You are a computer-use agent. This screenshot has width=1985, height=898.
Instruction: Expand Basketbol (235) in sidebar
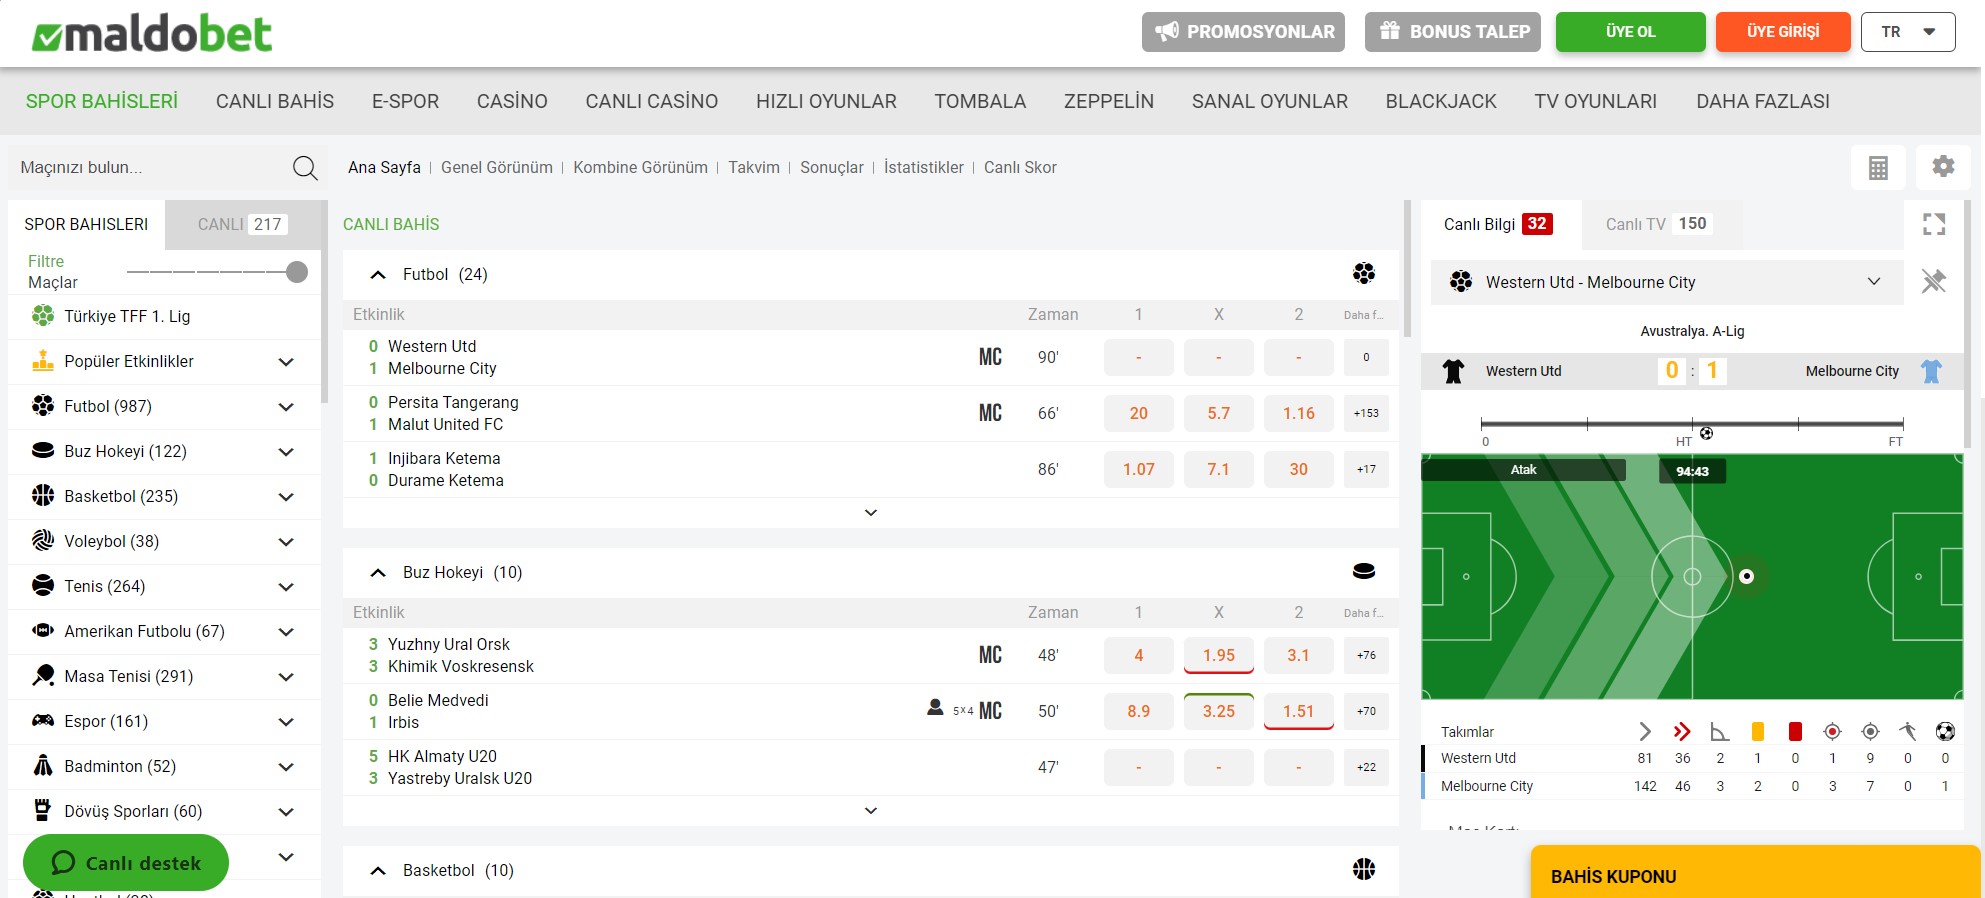[x=286, y=497]
